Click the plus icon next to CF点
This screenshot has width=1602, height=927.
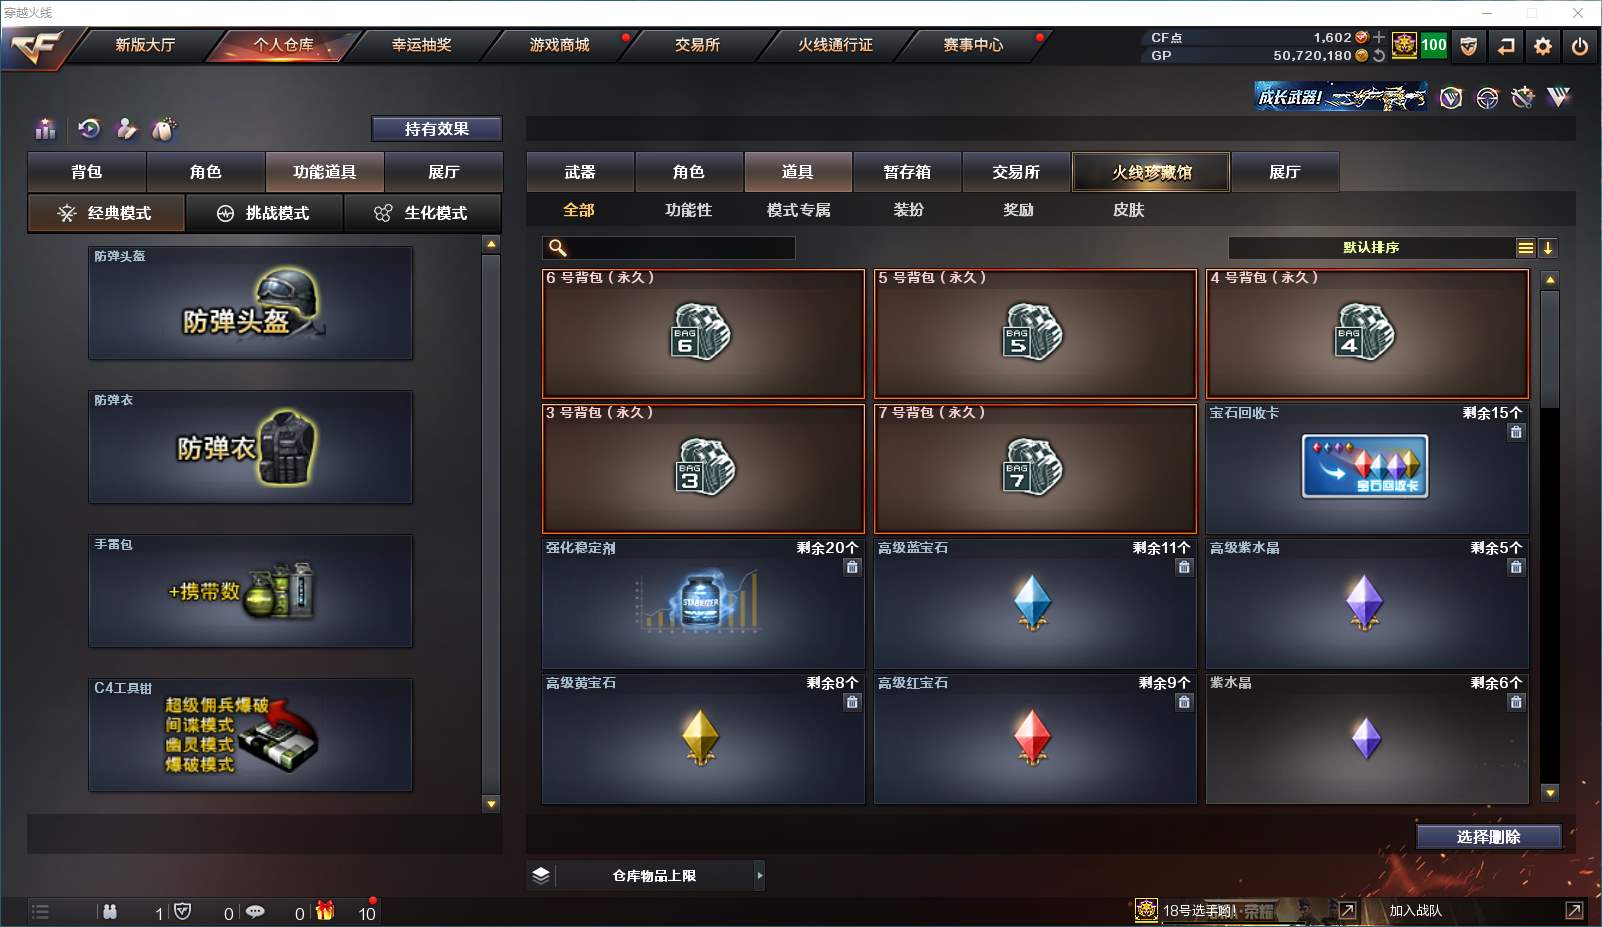(x=1379, y=37)
